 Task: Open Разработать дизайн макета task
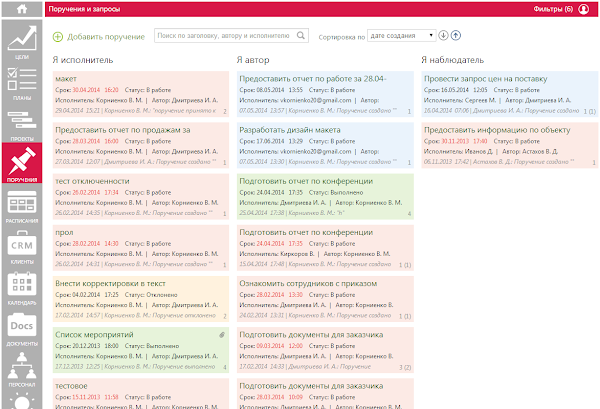click(290, 130)
